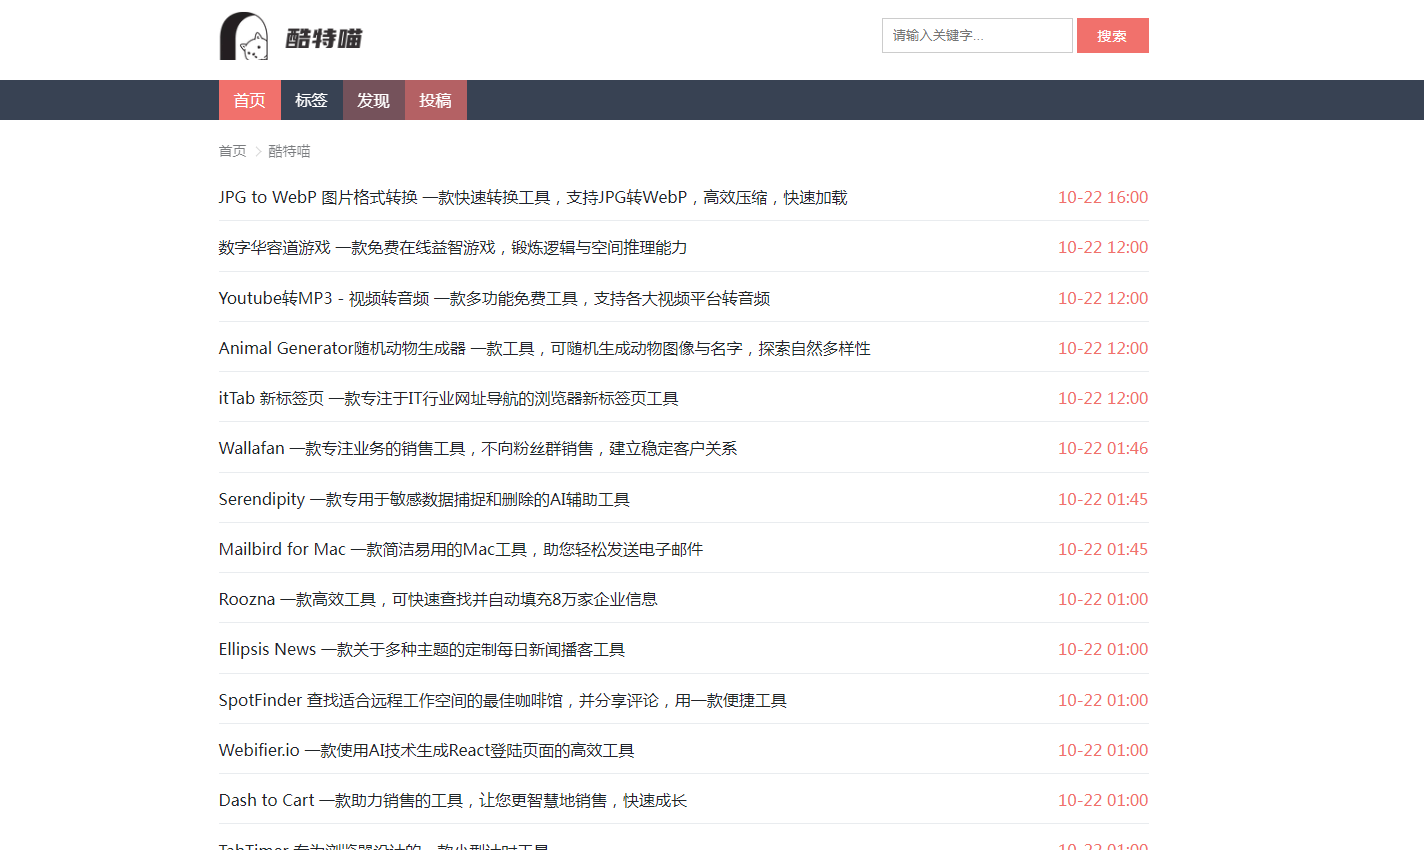Open the Animal Generator article link
The height and width of the screenshot is (850, 1424).
tap(545, 348)
